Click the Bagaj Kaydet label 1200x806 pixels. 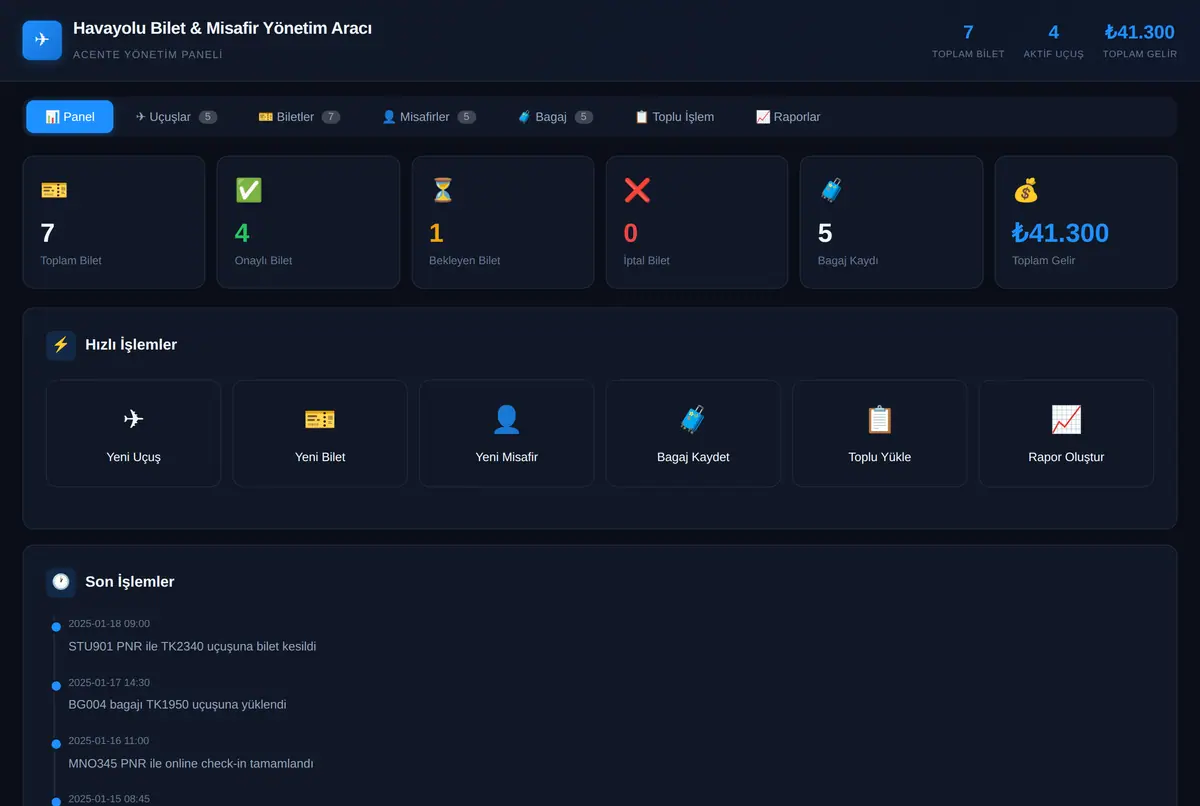click(x=693, y=457)
